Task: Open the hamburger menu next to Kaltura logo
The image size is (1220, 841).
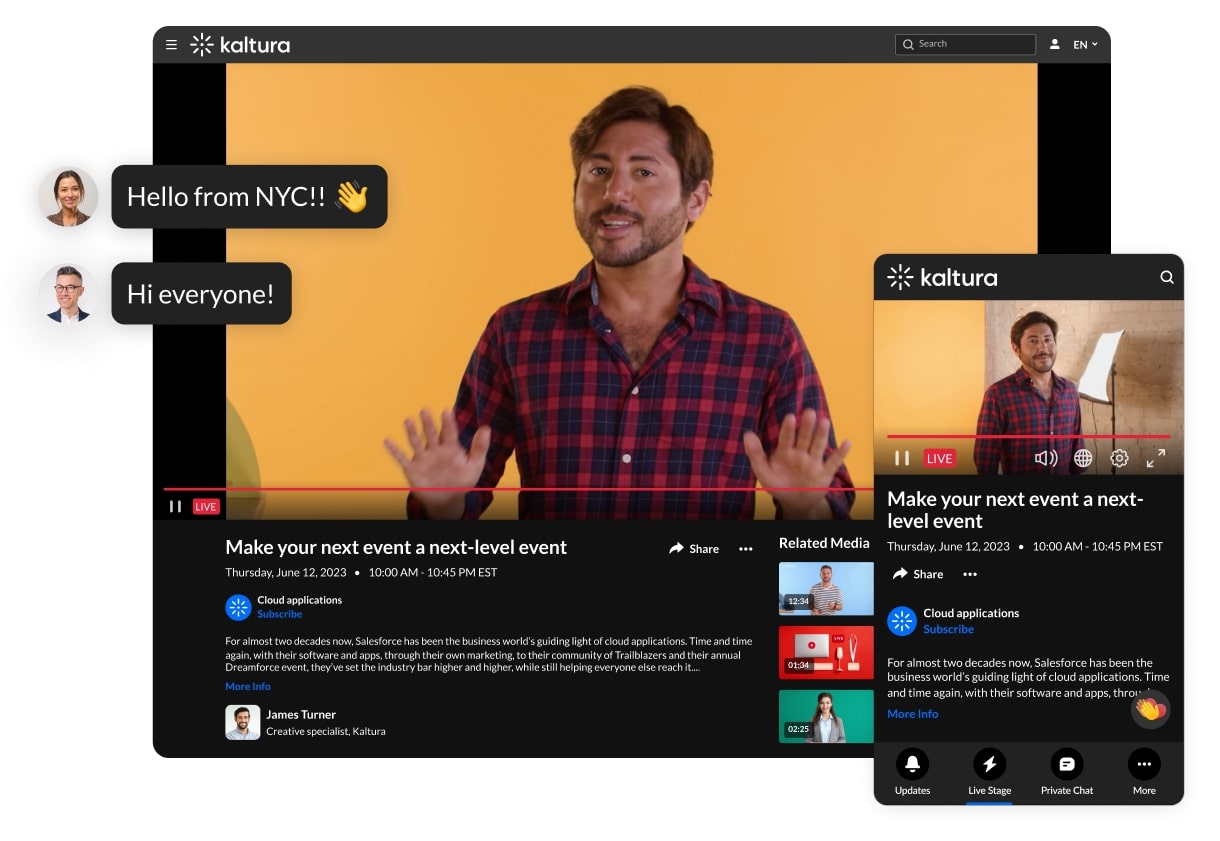Action: (171, 44)
